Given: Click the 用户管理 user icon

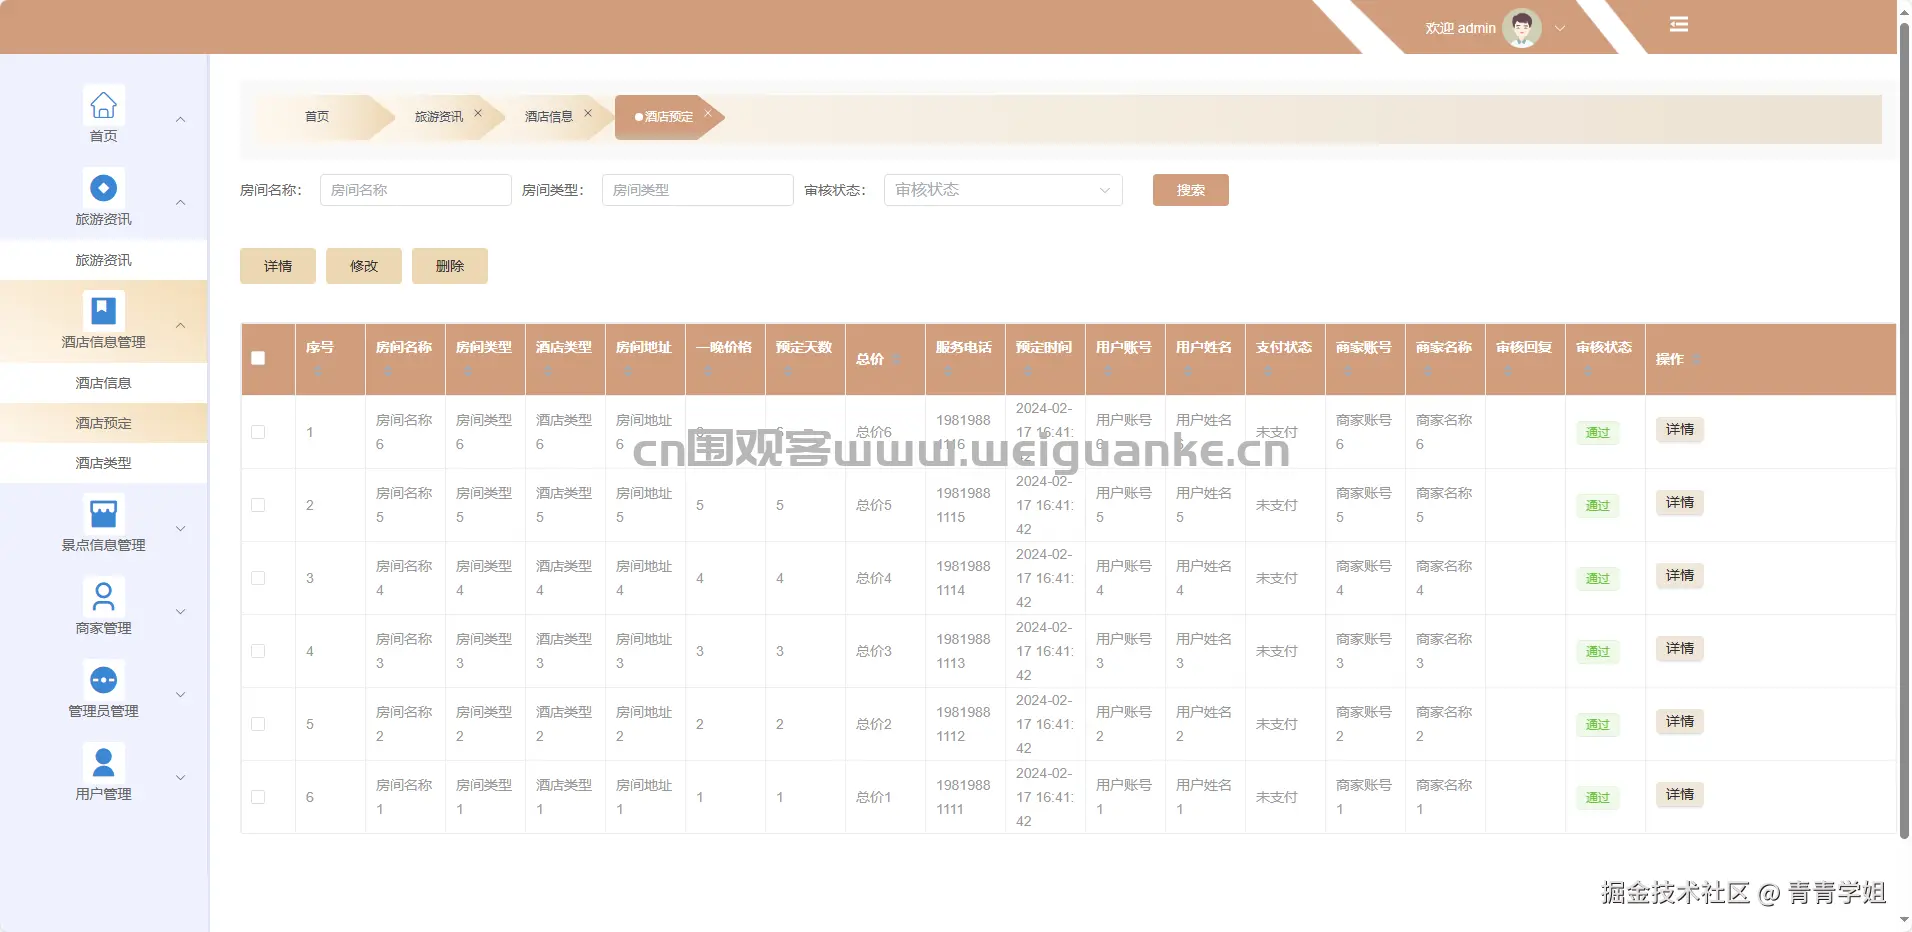Looking at the screenshot, I should point(103,762).
